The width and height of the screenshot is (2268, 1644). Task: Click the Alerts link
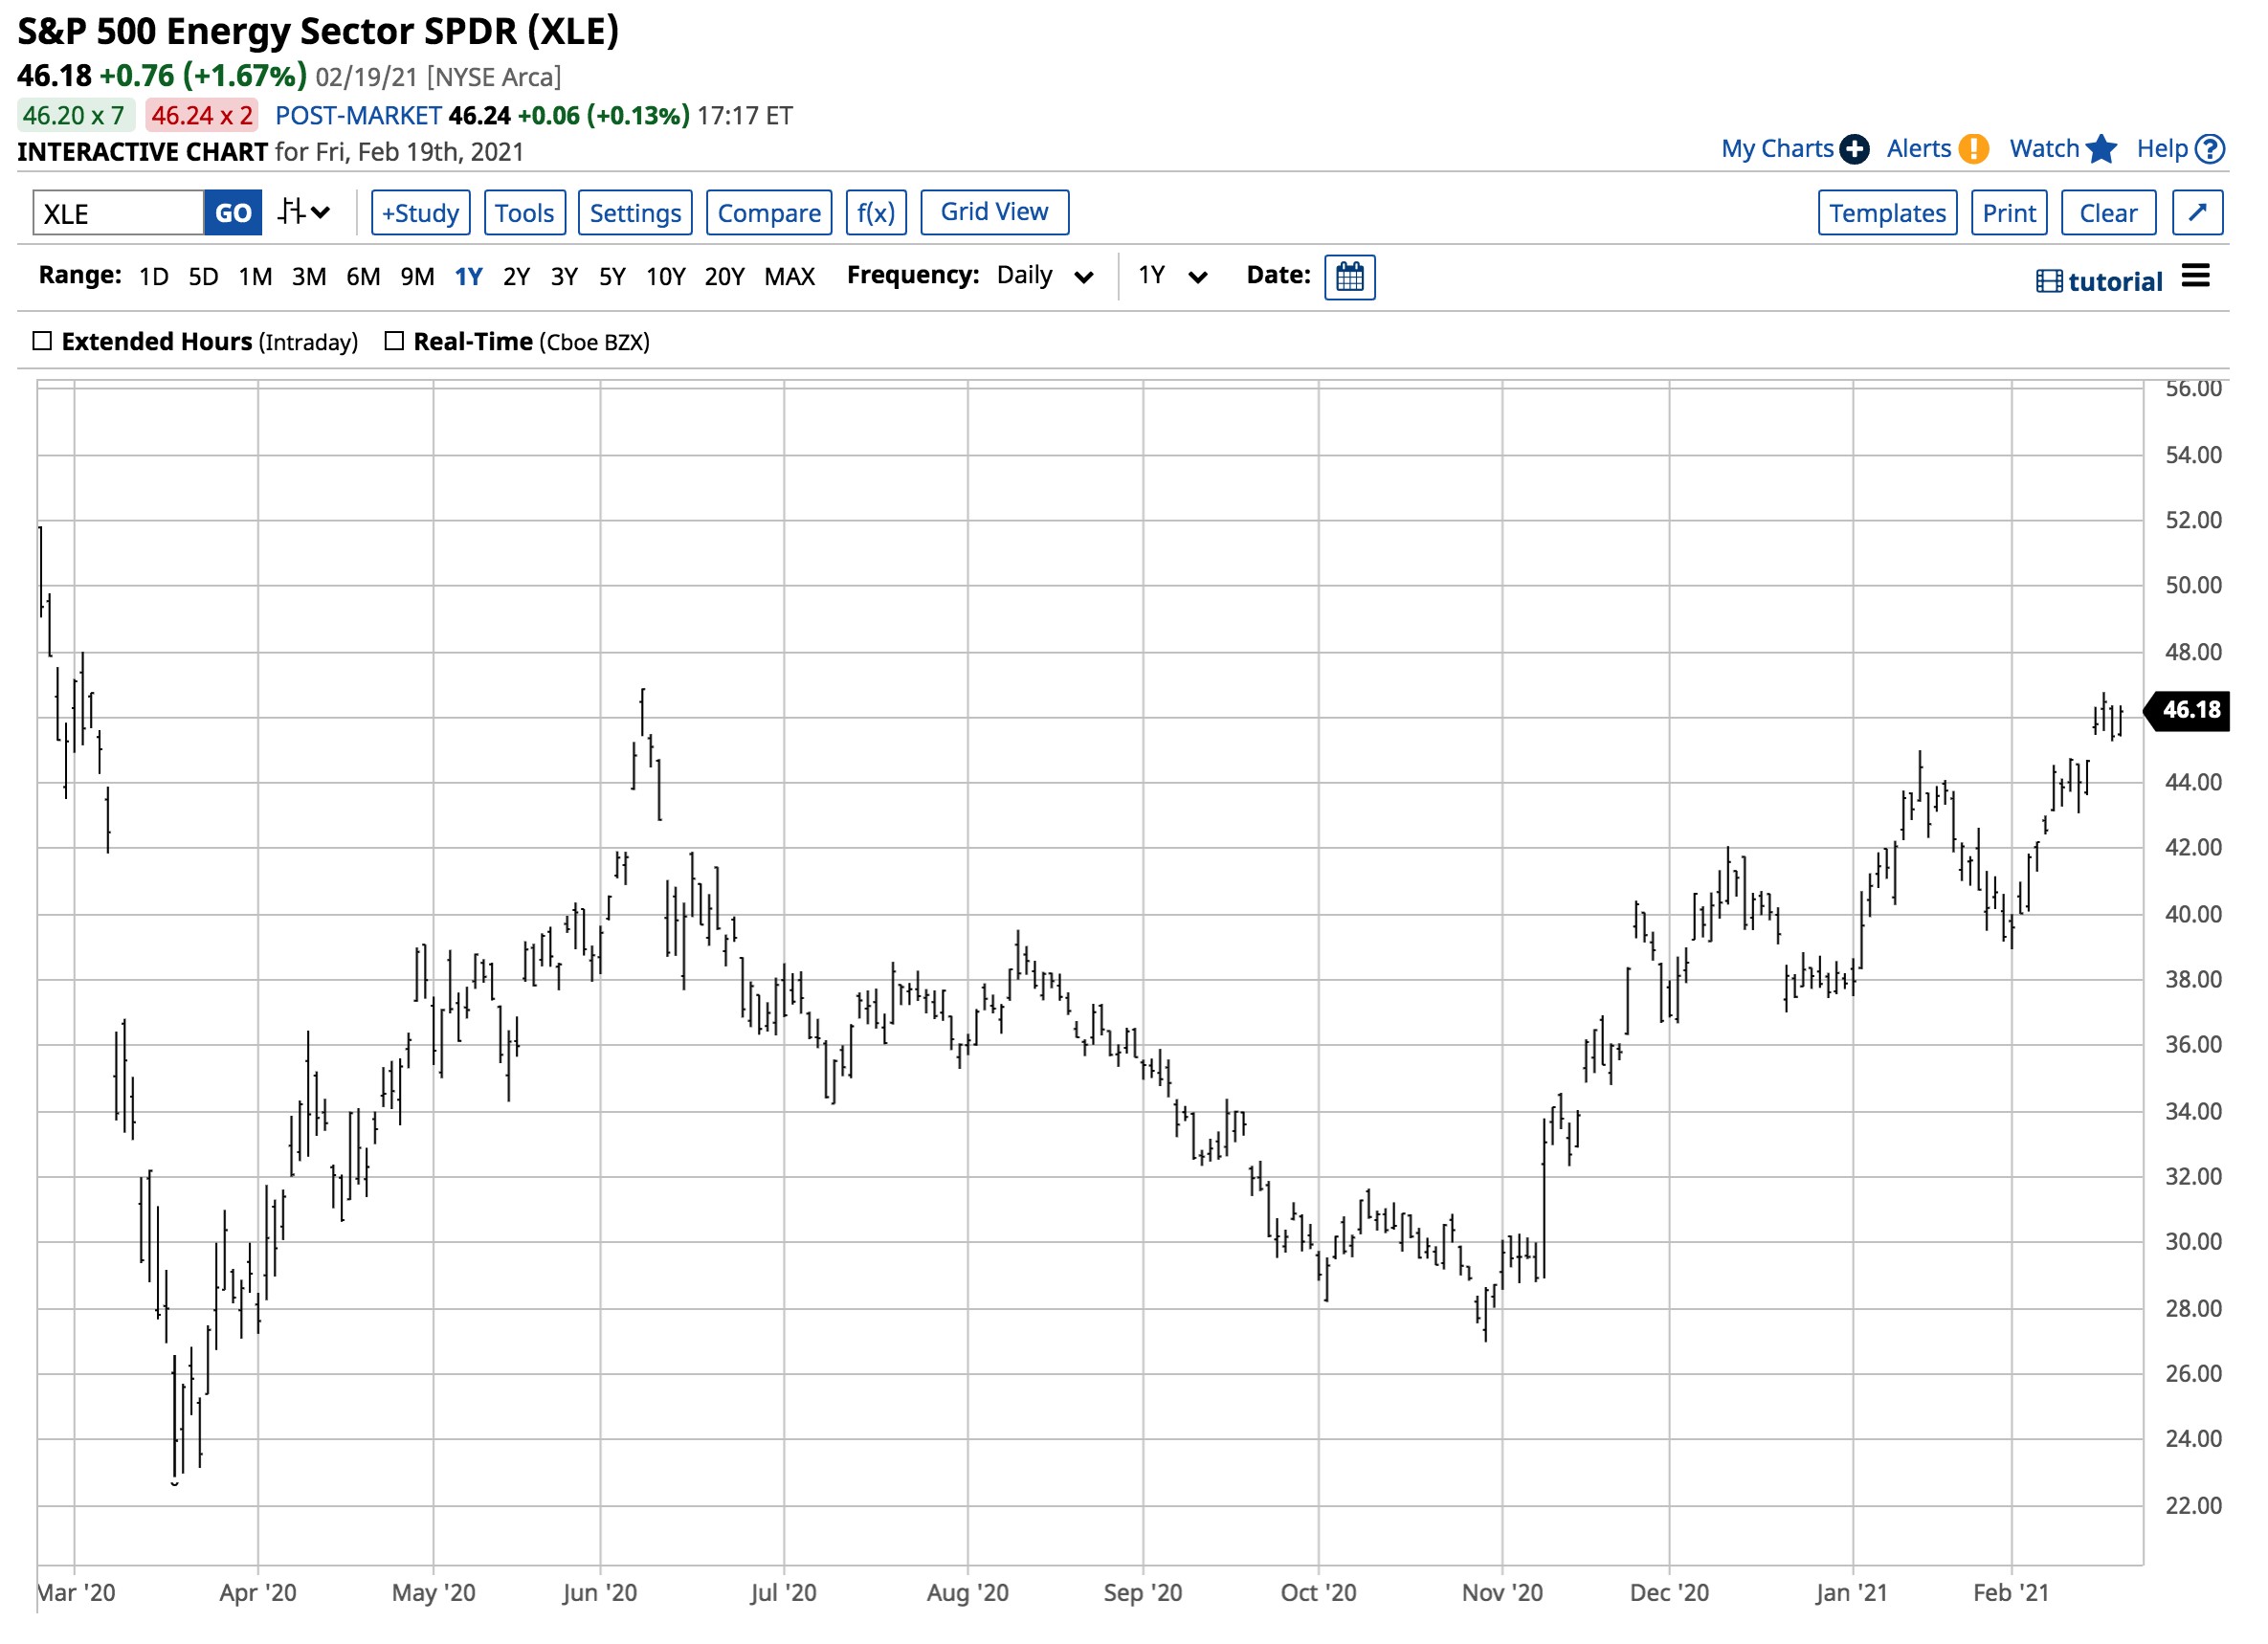[1918, 149]
